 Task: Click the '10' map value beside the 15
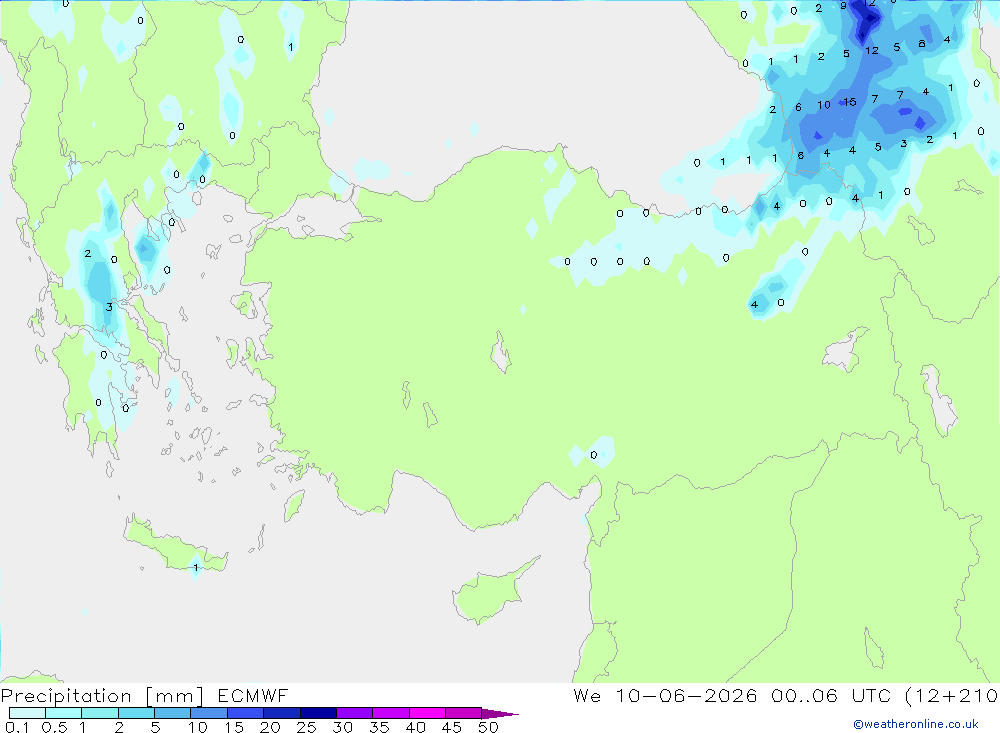(x=824, y=105)
